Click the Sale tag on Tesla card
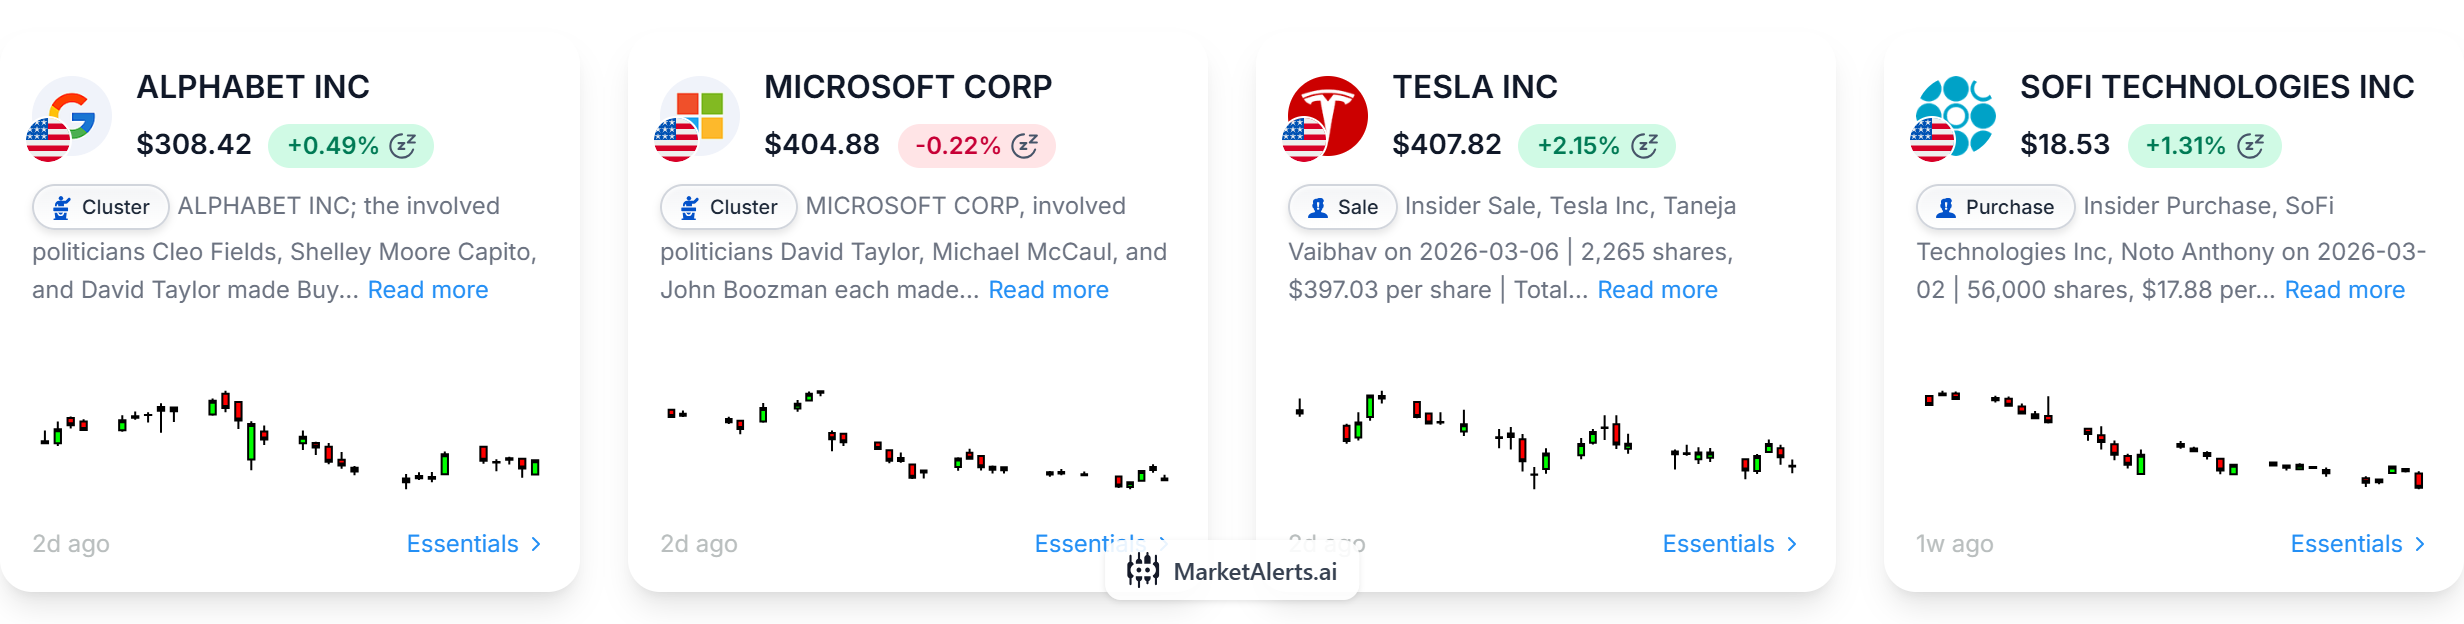Image resolution: width=2464 pixels, height=624 pixels. tap(1343, 207)
